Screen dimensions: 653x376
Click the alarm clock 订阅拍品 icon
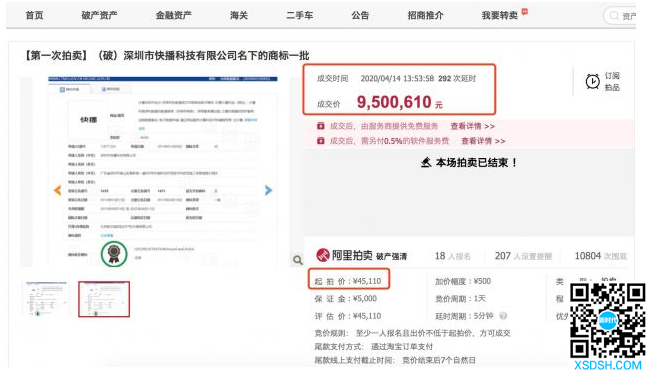(592, 81)
